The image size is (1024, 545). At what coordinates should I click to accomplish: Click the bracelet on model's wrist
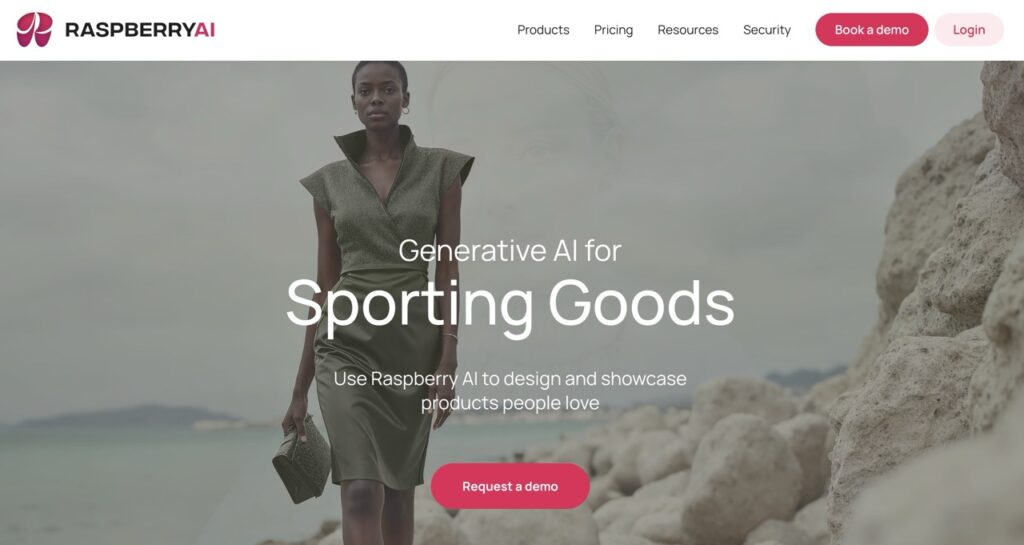pos(449,336)
